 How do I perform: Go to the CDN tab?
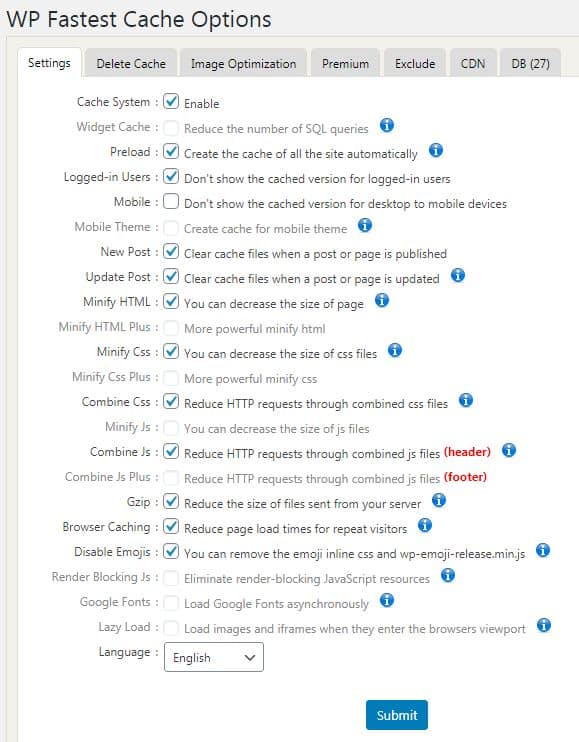(x=473, y=63)
